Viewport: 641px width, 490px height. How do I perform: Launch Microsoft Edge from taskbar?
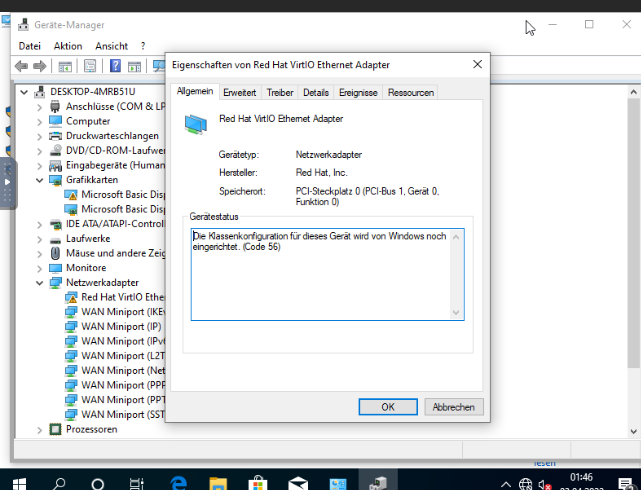point(179,483)
